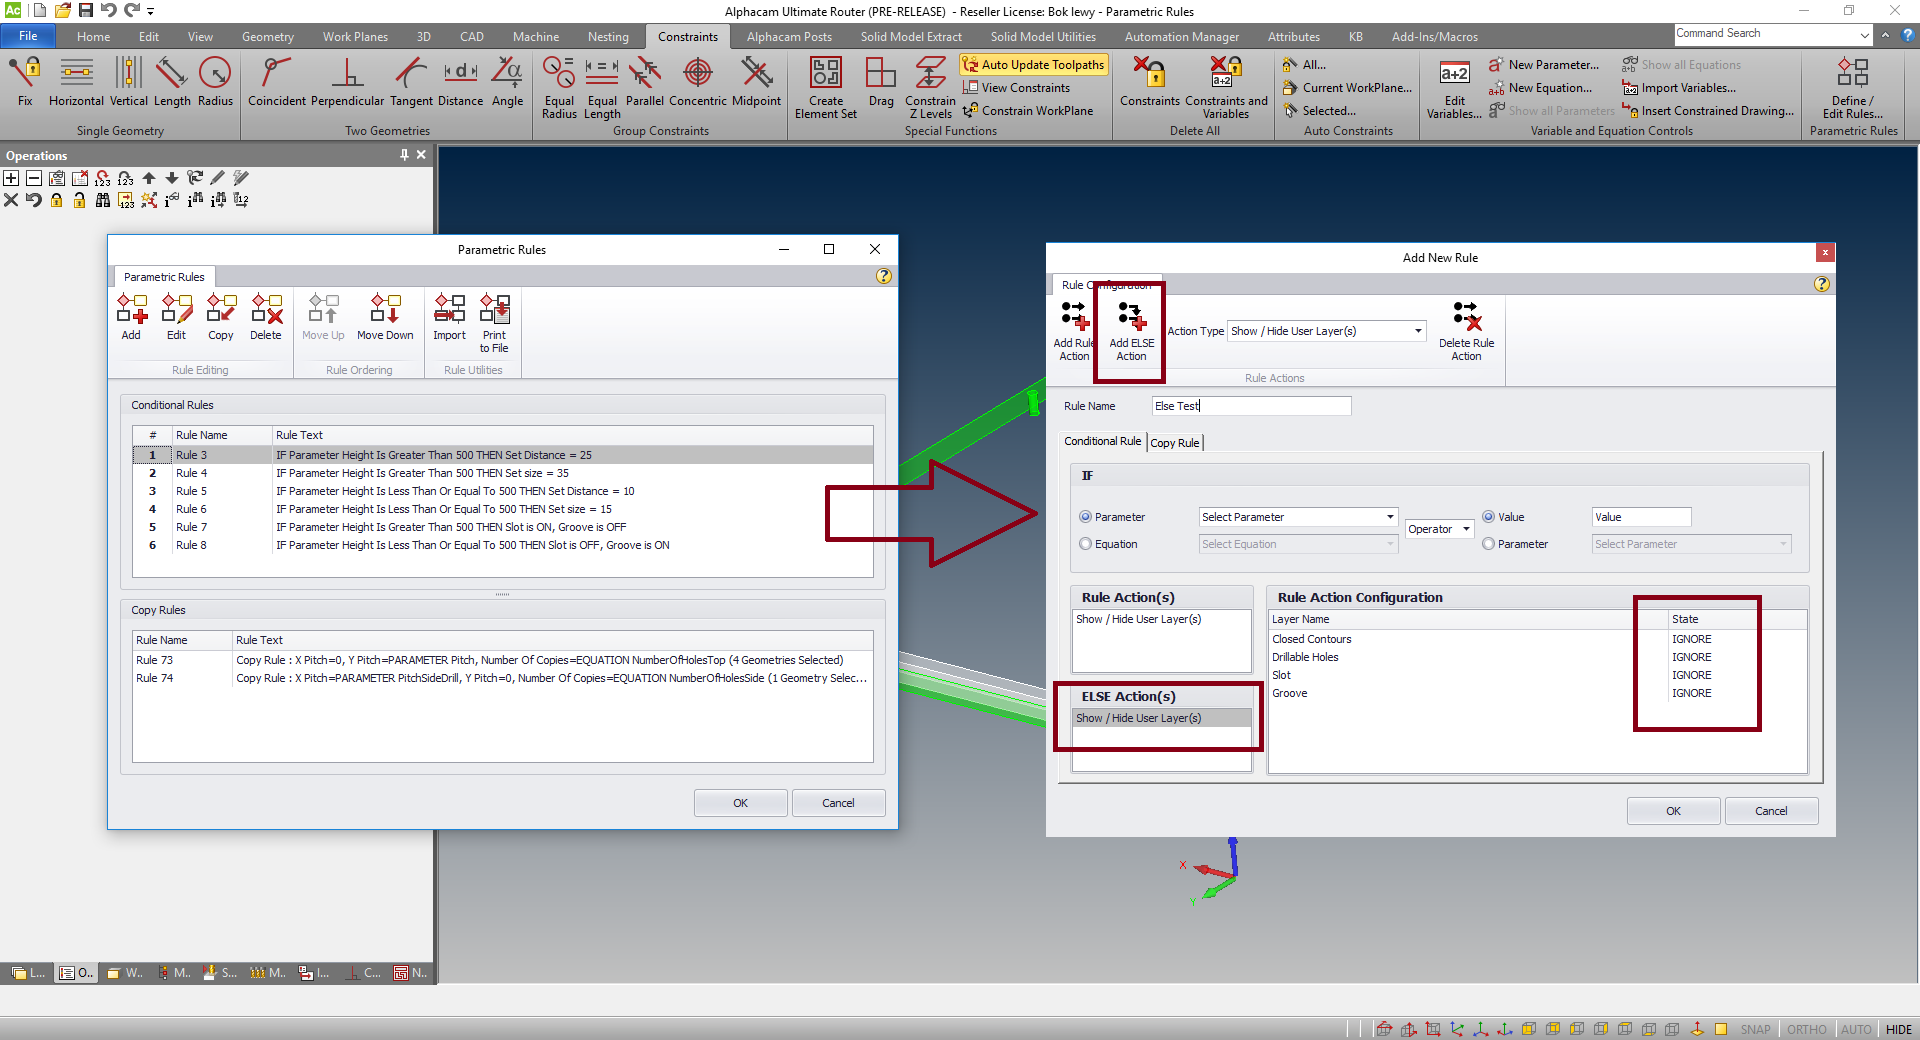Select the Coincident constraint
This screenshot has width=1920, height=1040.
click(277, 82)
